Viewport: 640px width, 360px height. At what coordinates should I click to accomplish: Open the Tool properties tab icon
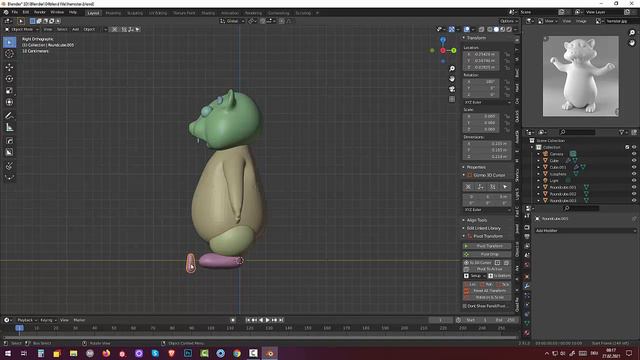coord(527,217)
